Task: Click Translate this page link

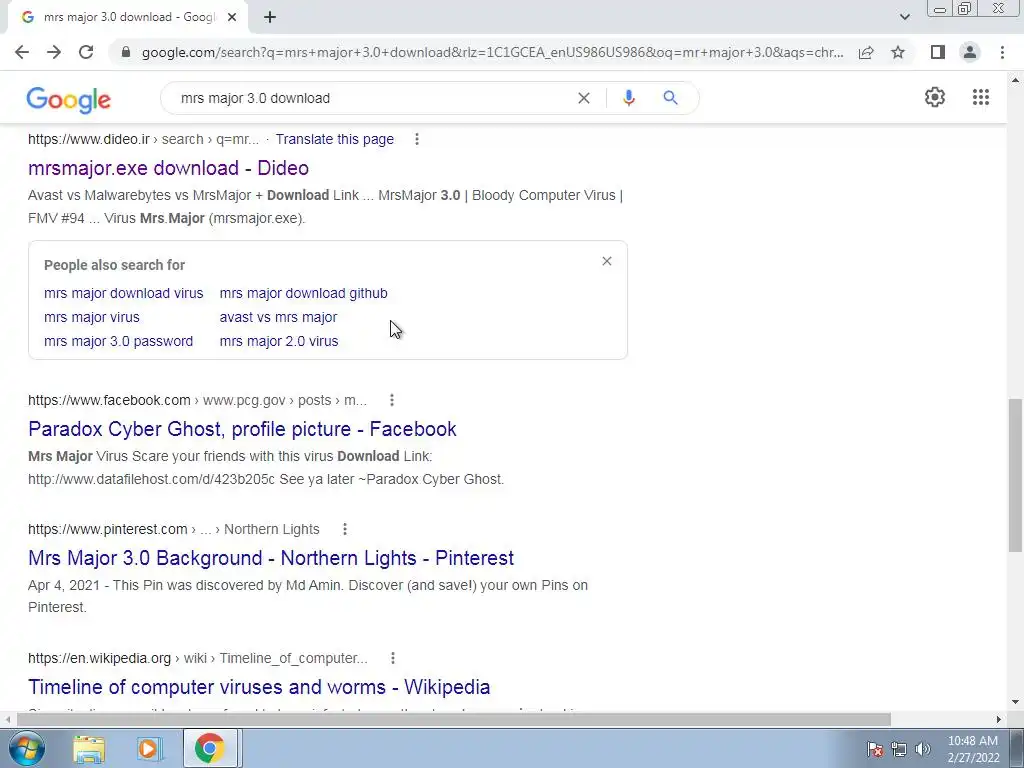Action: tap(334, 139)
